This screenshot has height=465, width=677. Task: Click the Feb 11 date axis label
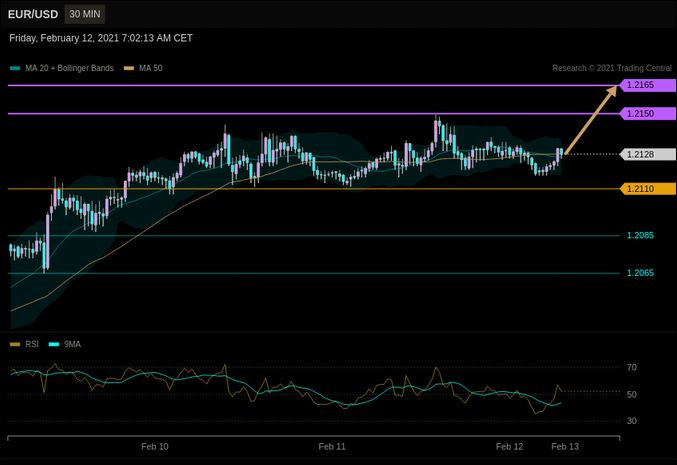332,446
